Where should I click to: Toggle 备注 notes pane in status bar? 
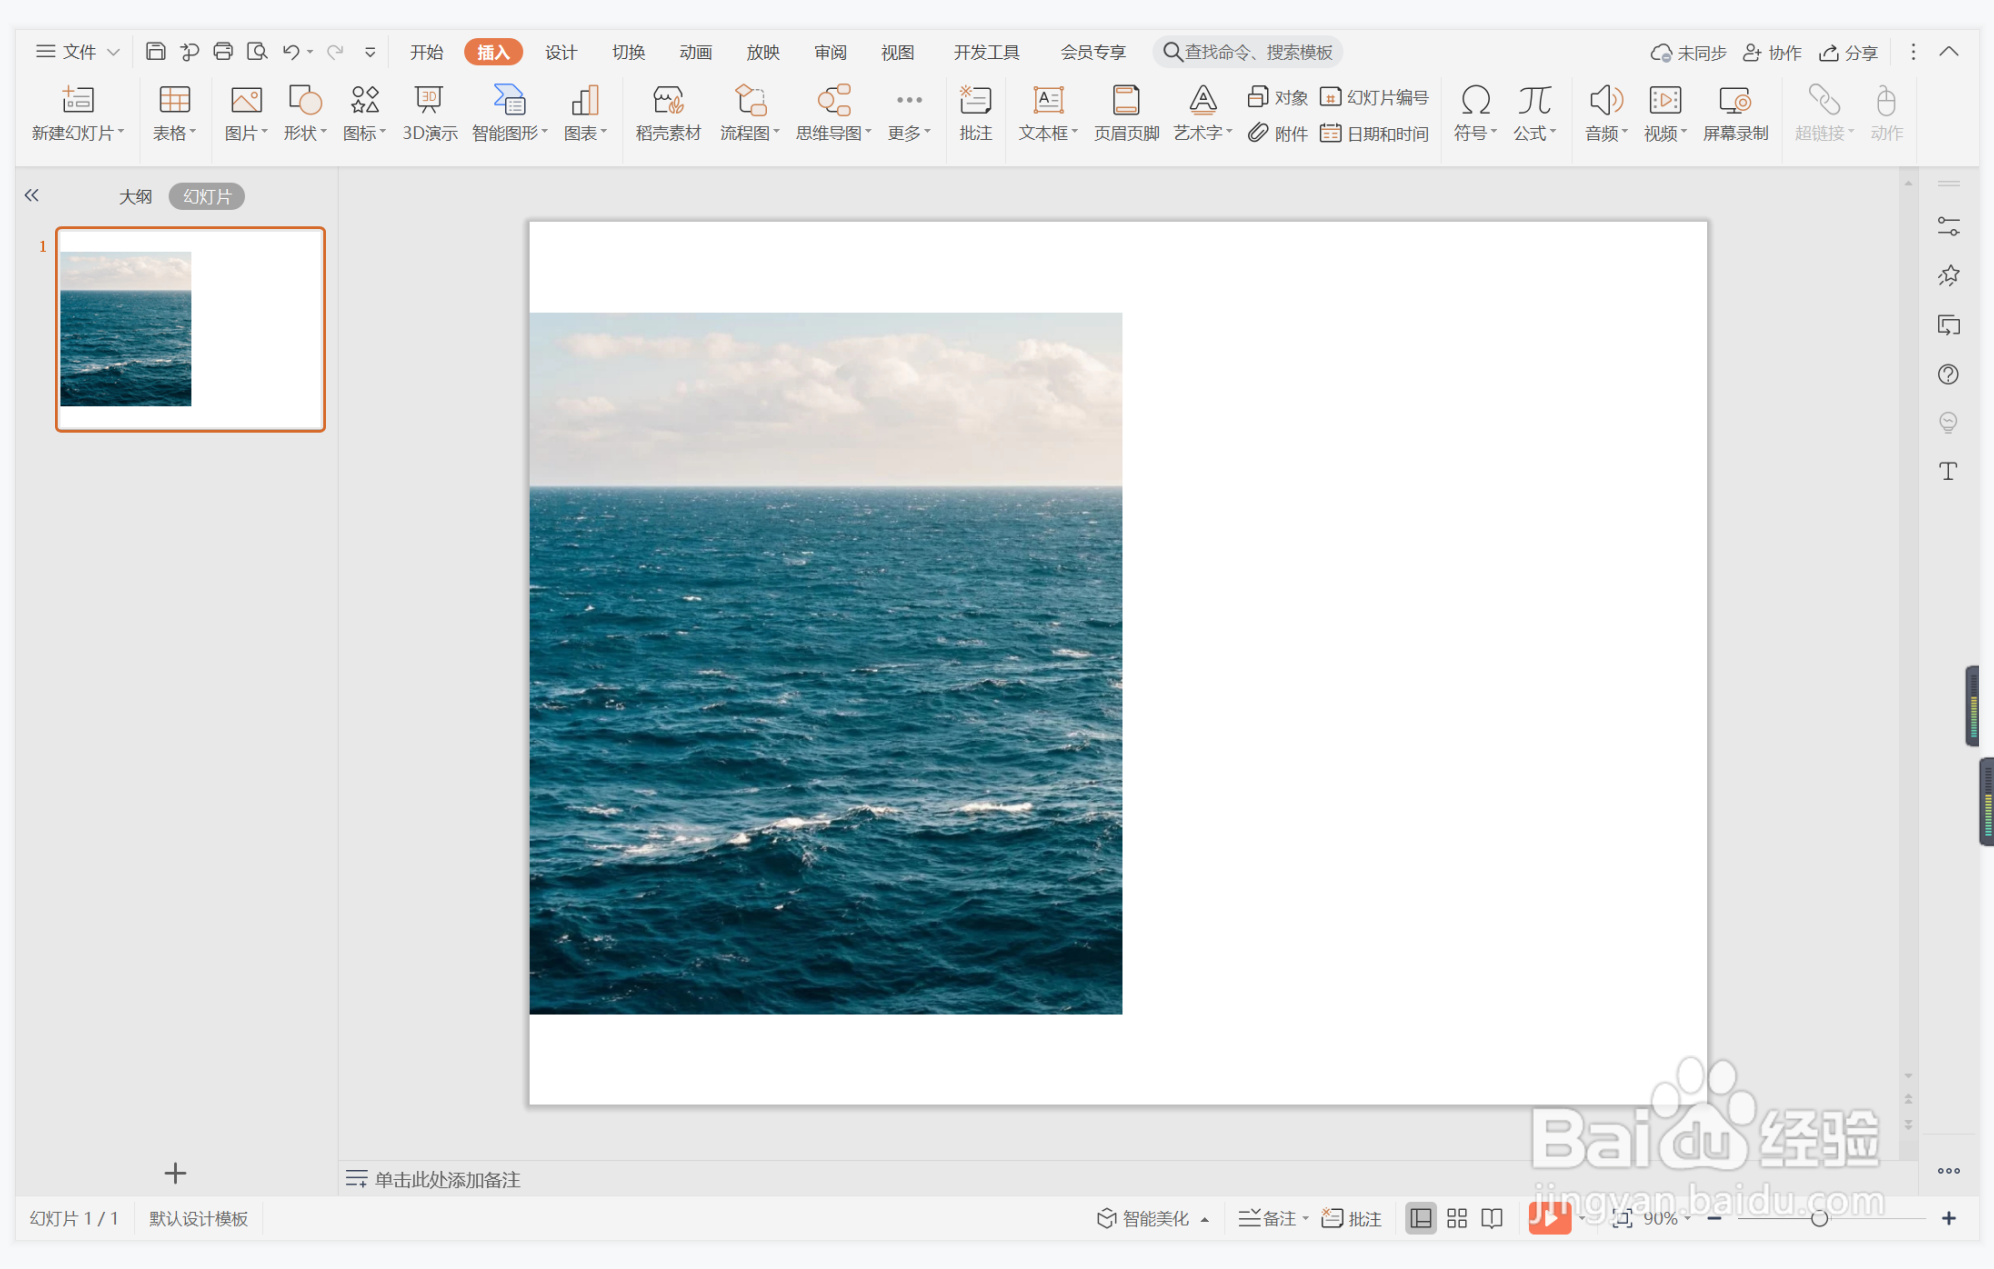click(x=1270, y=1218)
